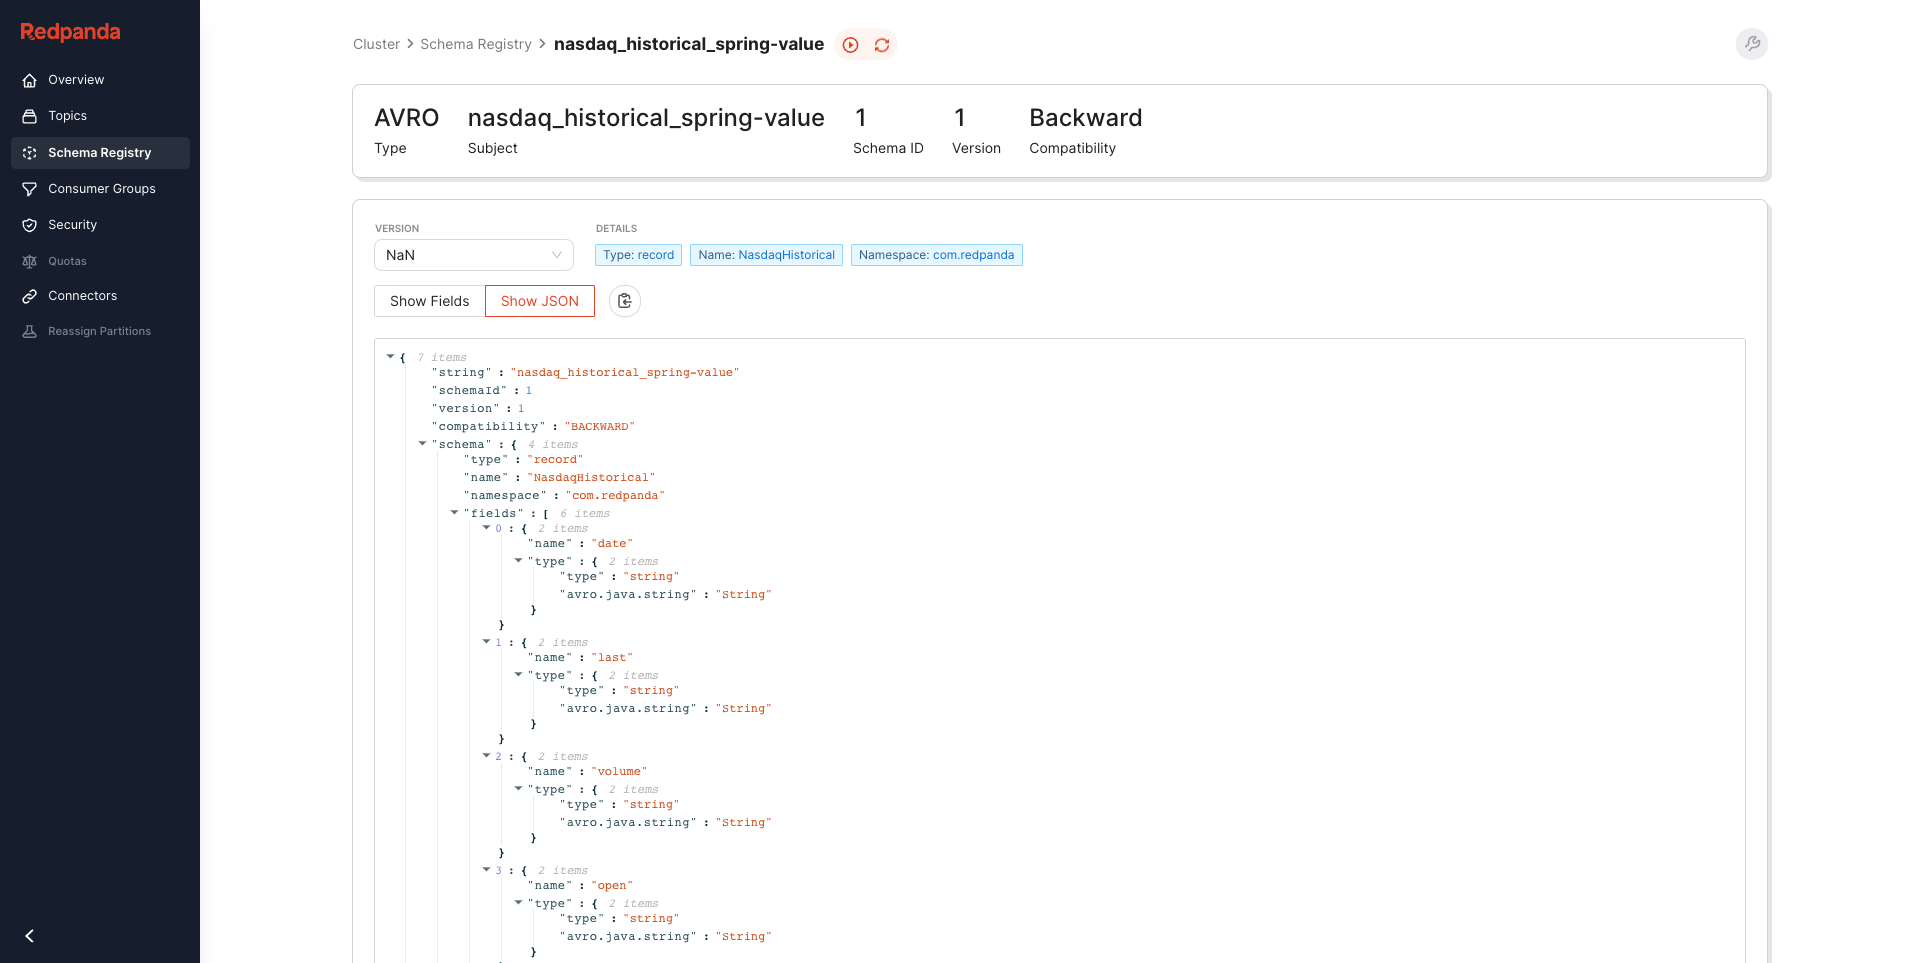Collapse the sidebar with the arrow icon
1920x963 pixels.
coord(30,936)
